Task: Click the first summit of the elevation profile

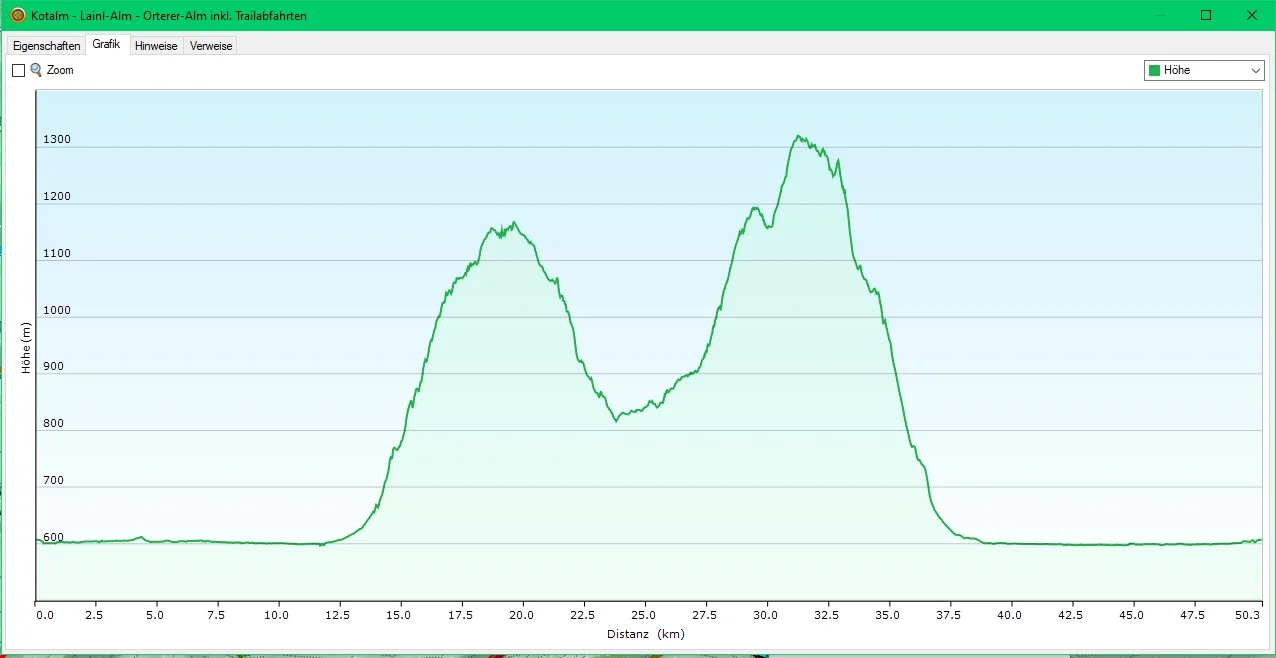Action: click(x=514, y=223)
